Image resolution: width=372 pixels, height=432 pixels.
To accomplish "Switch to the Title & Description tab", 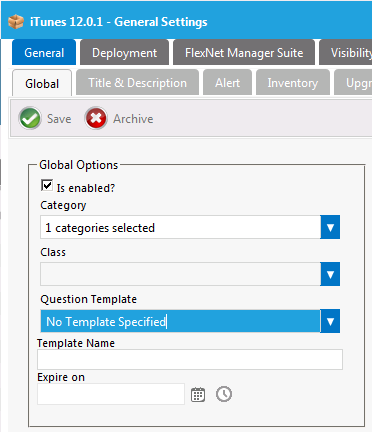I will [137, 83].
